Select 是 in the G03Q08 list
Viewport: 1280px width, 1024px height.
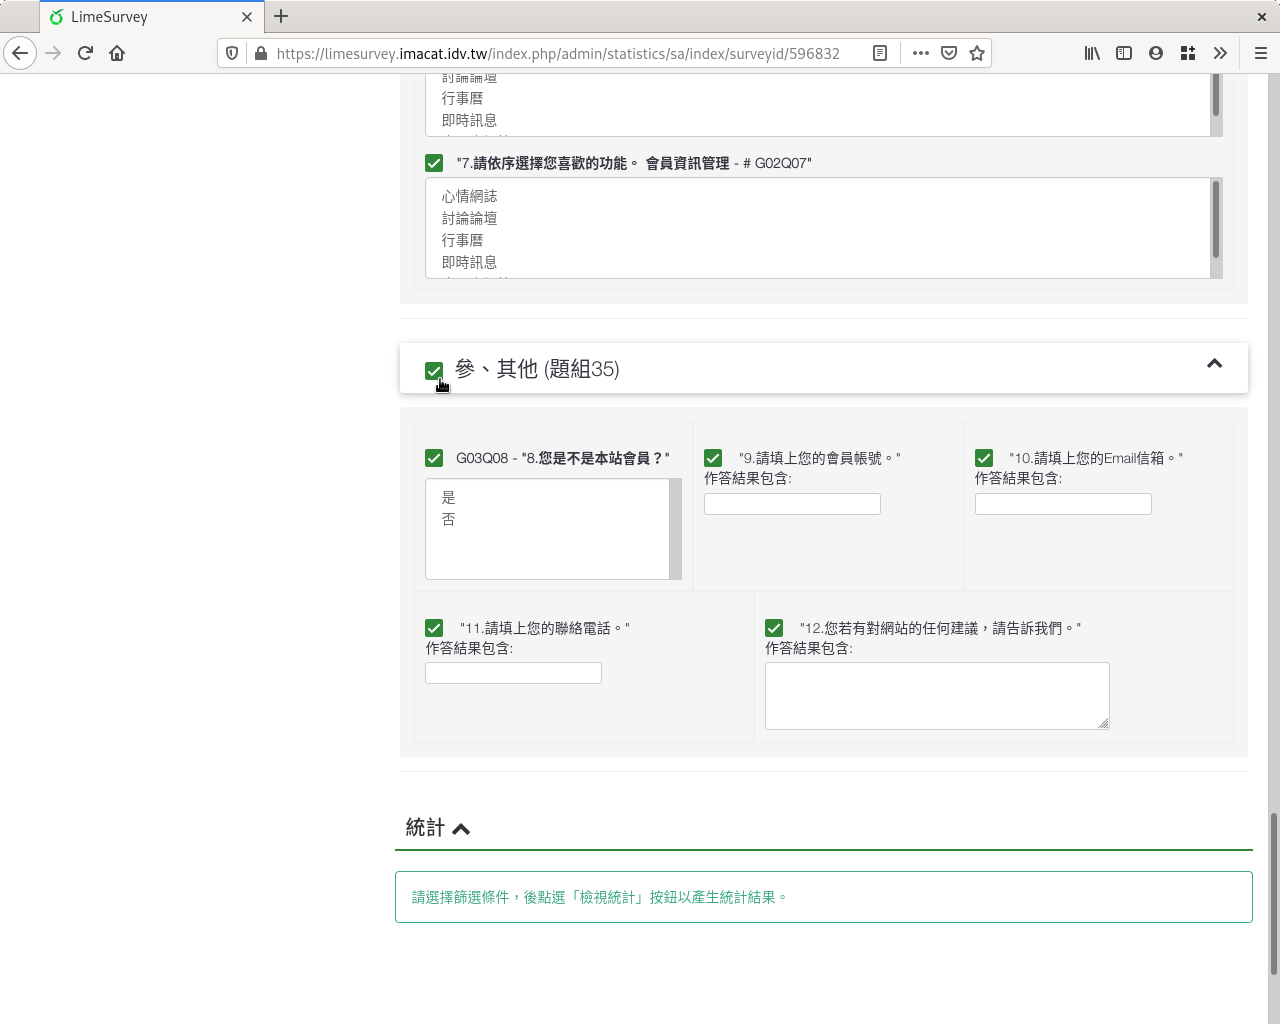(548, 497)
